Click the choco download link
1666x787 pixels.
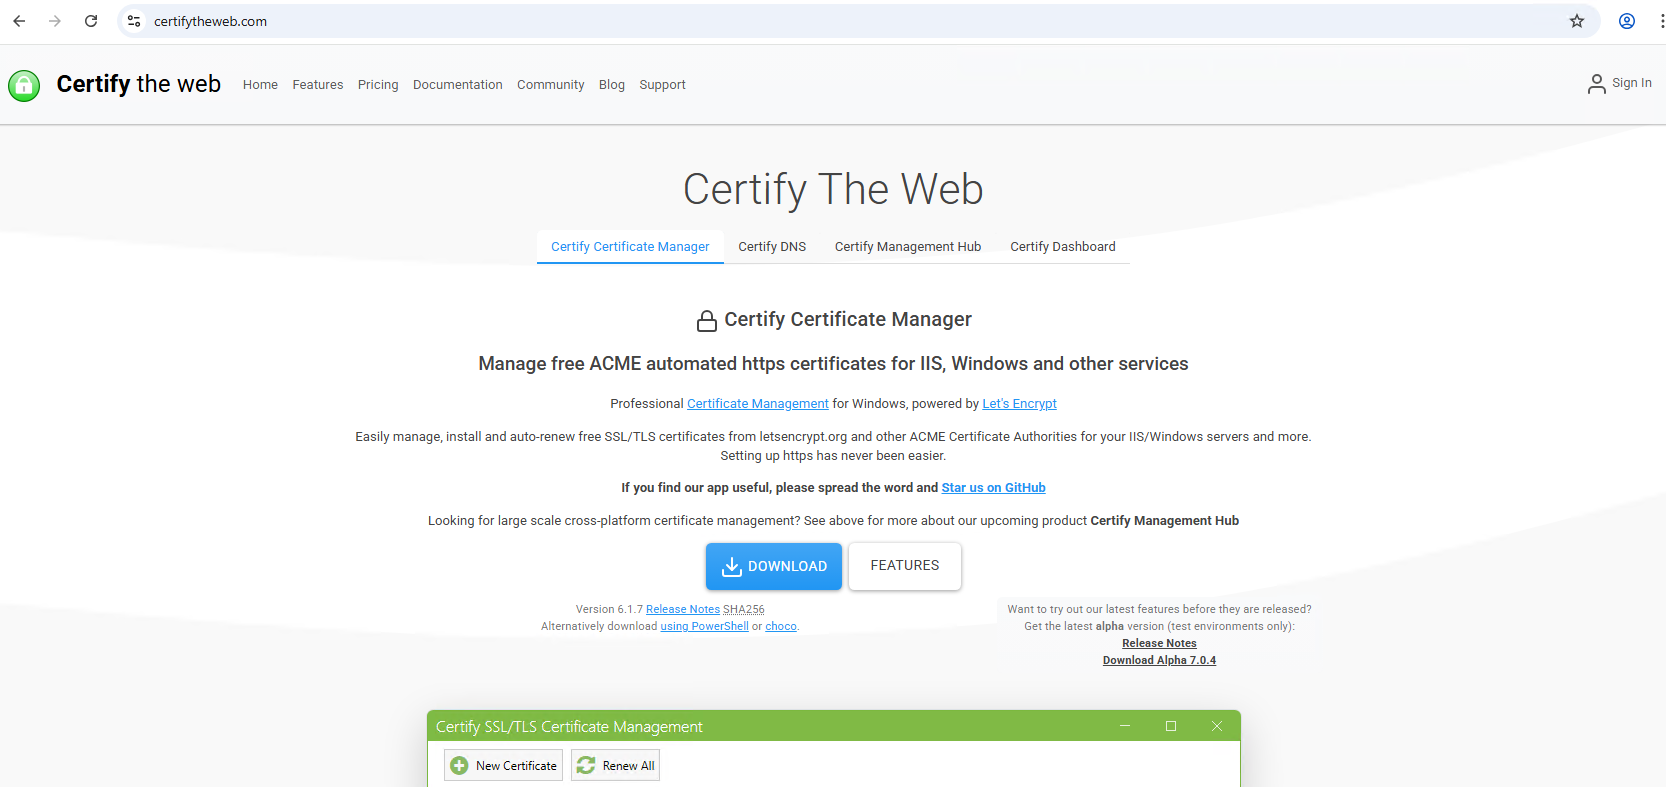pyautogui.click(x=781, y=626)
